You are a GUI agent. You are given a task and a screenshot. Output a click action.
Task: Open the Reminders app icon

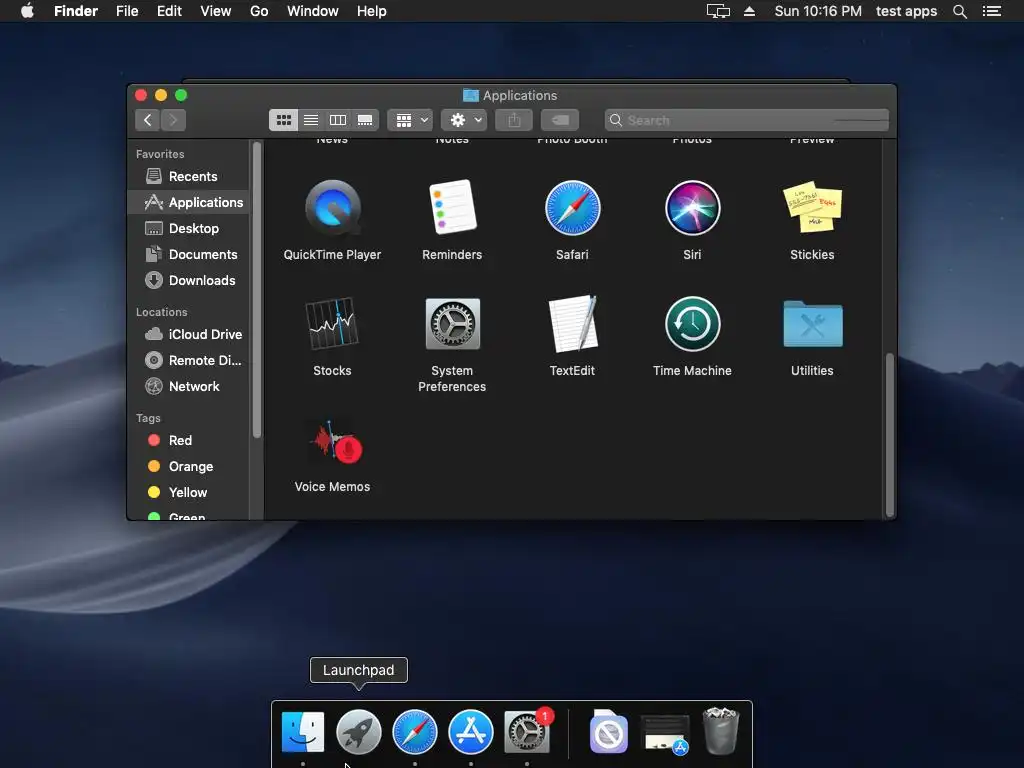pos(452,207)
